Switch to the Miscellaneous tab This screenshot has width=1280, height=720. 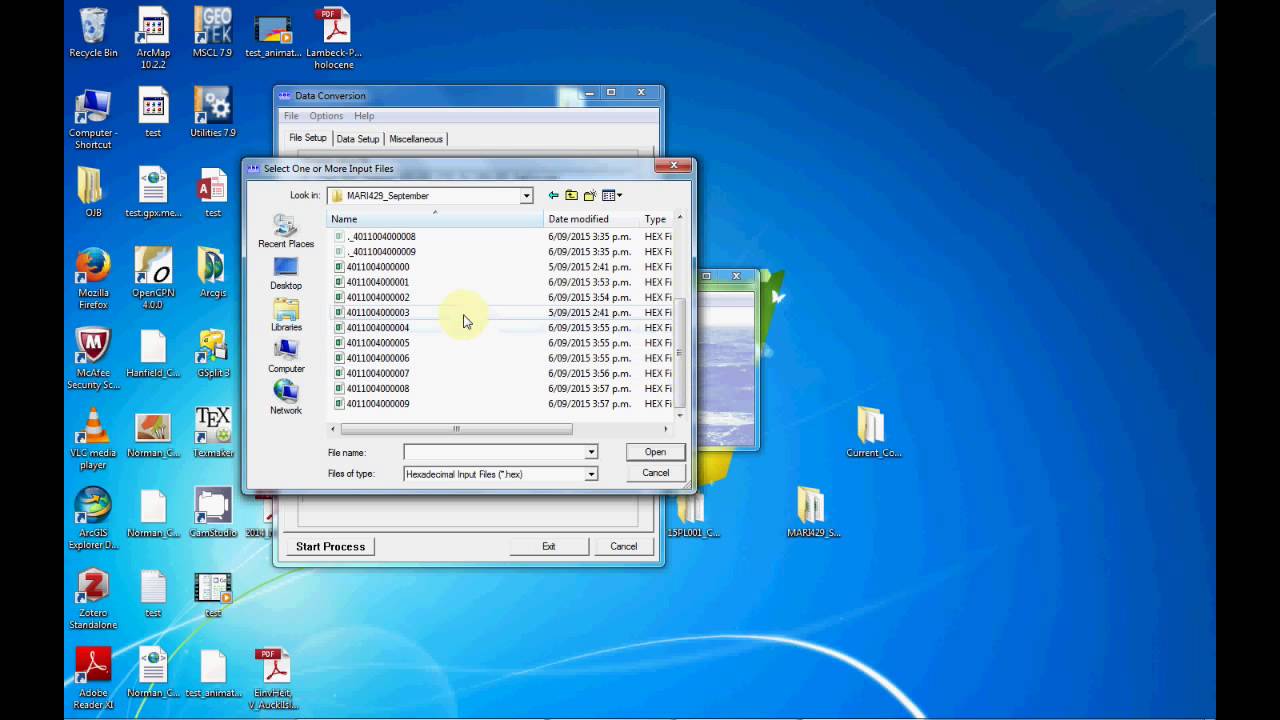point(416,139)
